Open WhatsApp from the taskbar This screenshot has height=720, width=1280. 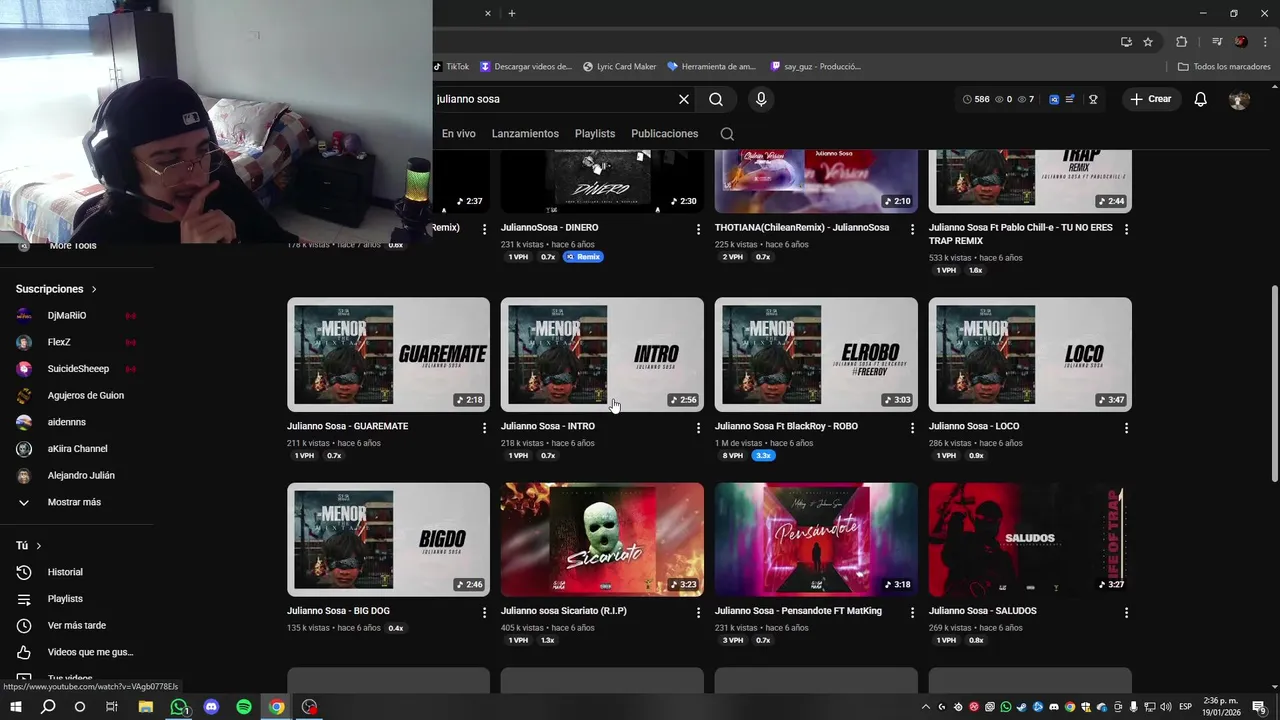(x=179, y=707)
